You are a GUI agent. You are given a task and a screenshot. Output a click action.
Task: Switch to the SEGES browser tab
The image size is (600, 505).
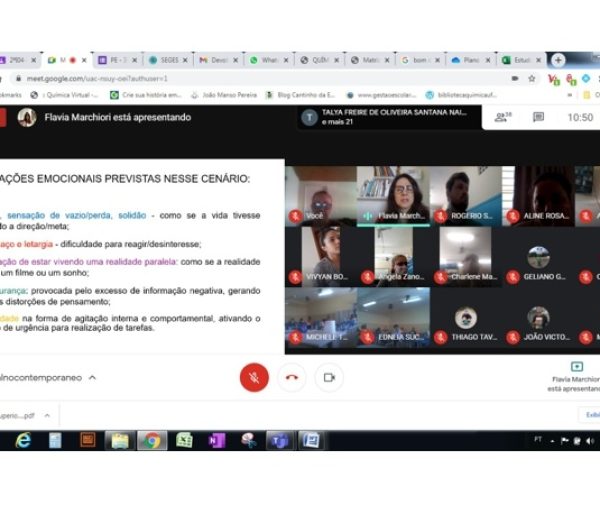pos(167,60)
